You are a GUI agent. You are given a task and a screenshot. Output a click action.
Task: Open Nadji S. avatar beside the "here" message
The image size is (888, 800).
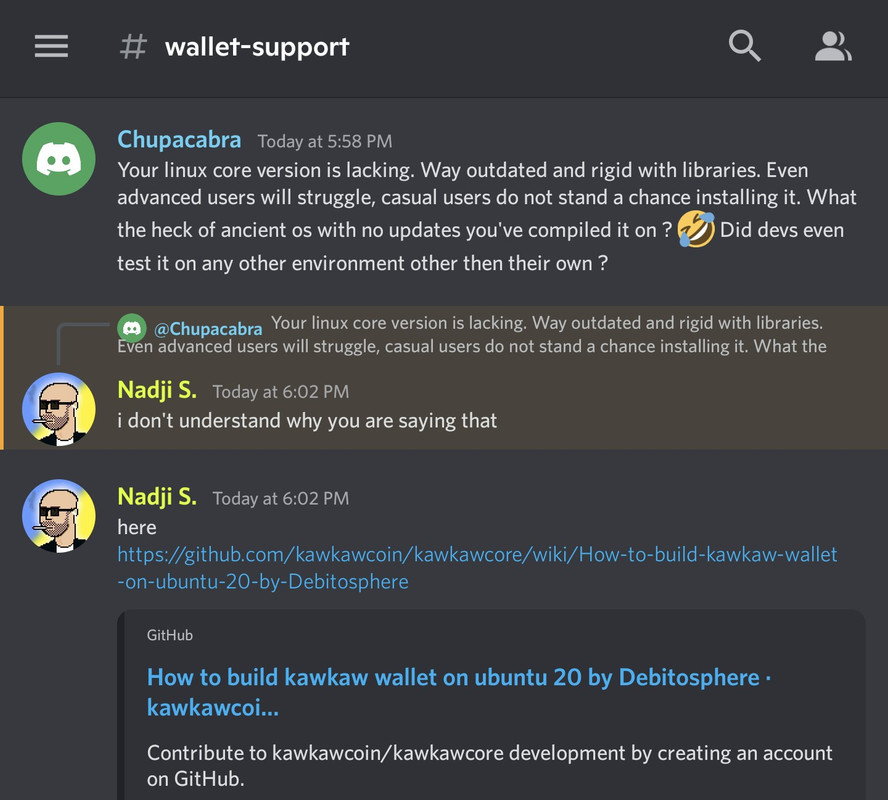(x=58, y=516)
